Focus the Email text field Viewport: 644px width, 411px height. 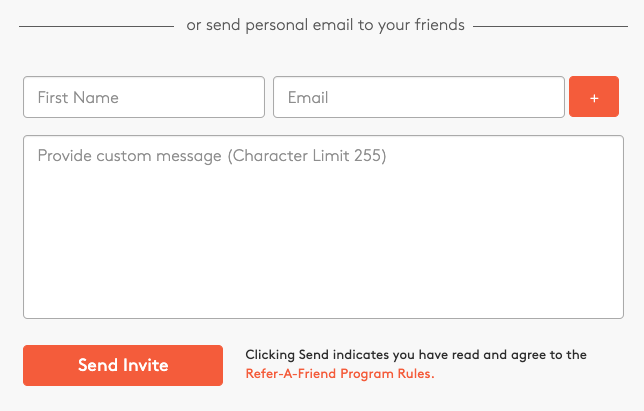click(x=418, y=97)
